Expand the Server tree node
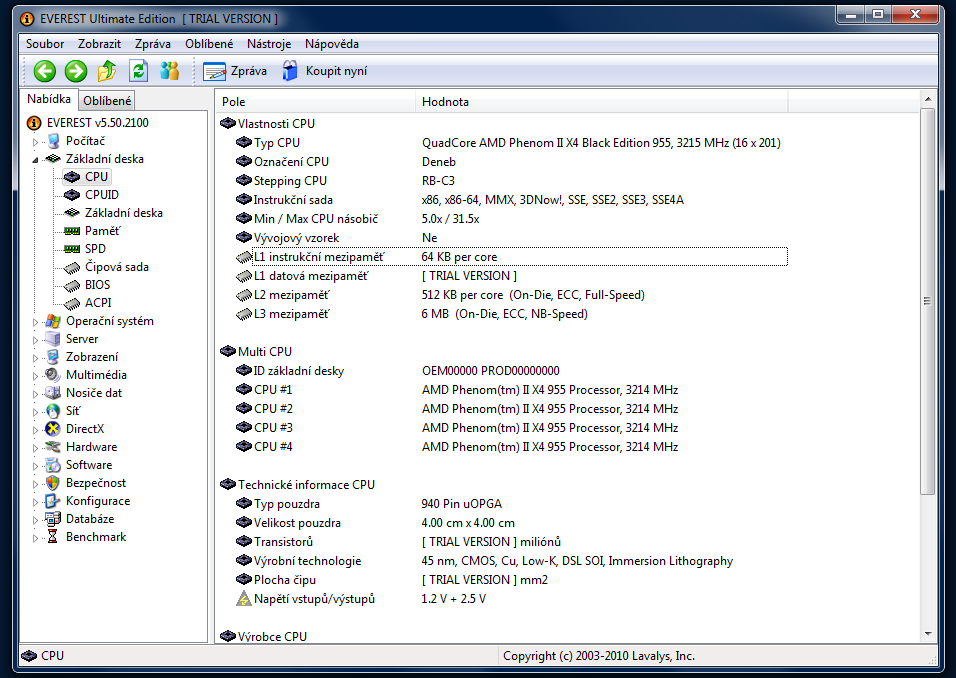Screen dimensions: 956x678 point(35,340)
